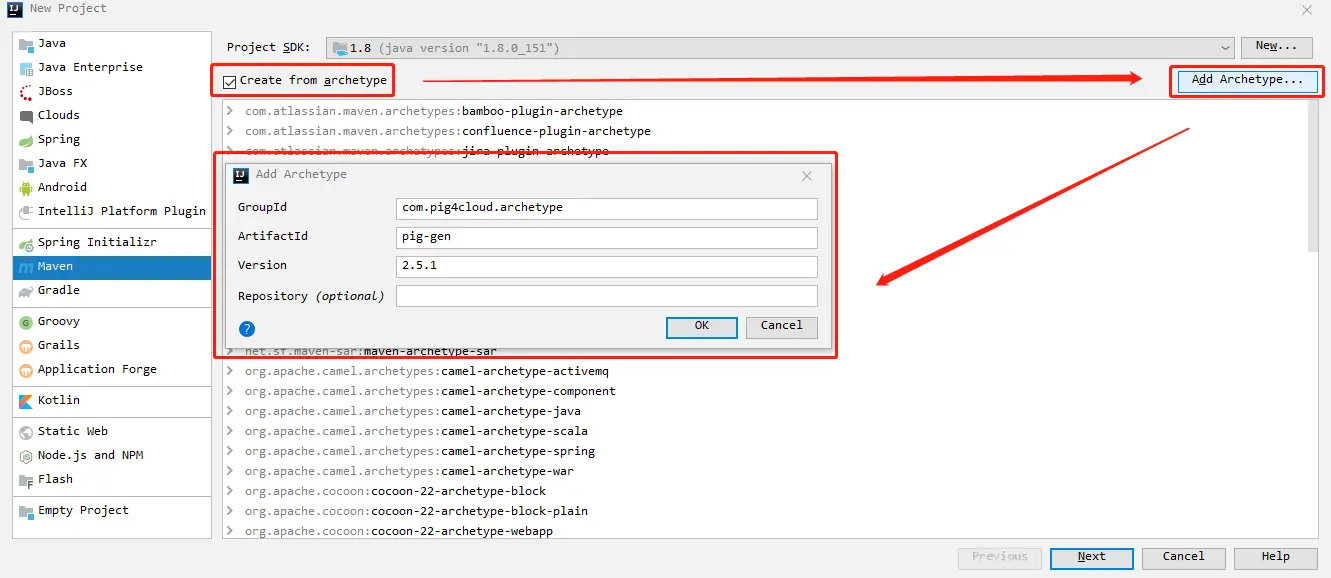This screenshot has width=1331, height=578.
Task: Focus the GroupId input field
Action: coord(607,208)
